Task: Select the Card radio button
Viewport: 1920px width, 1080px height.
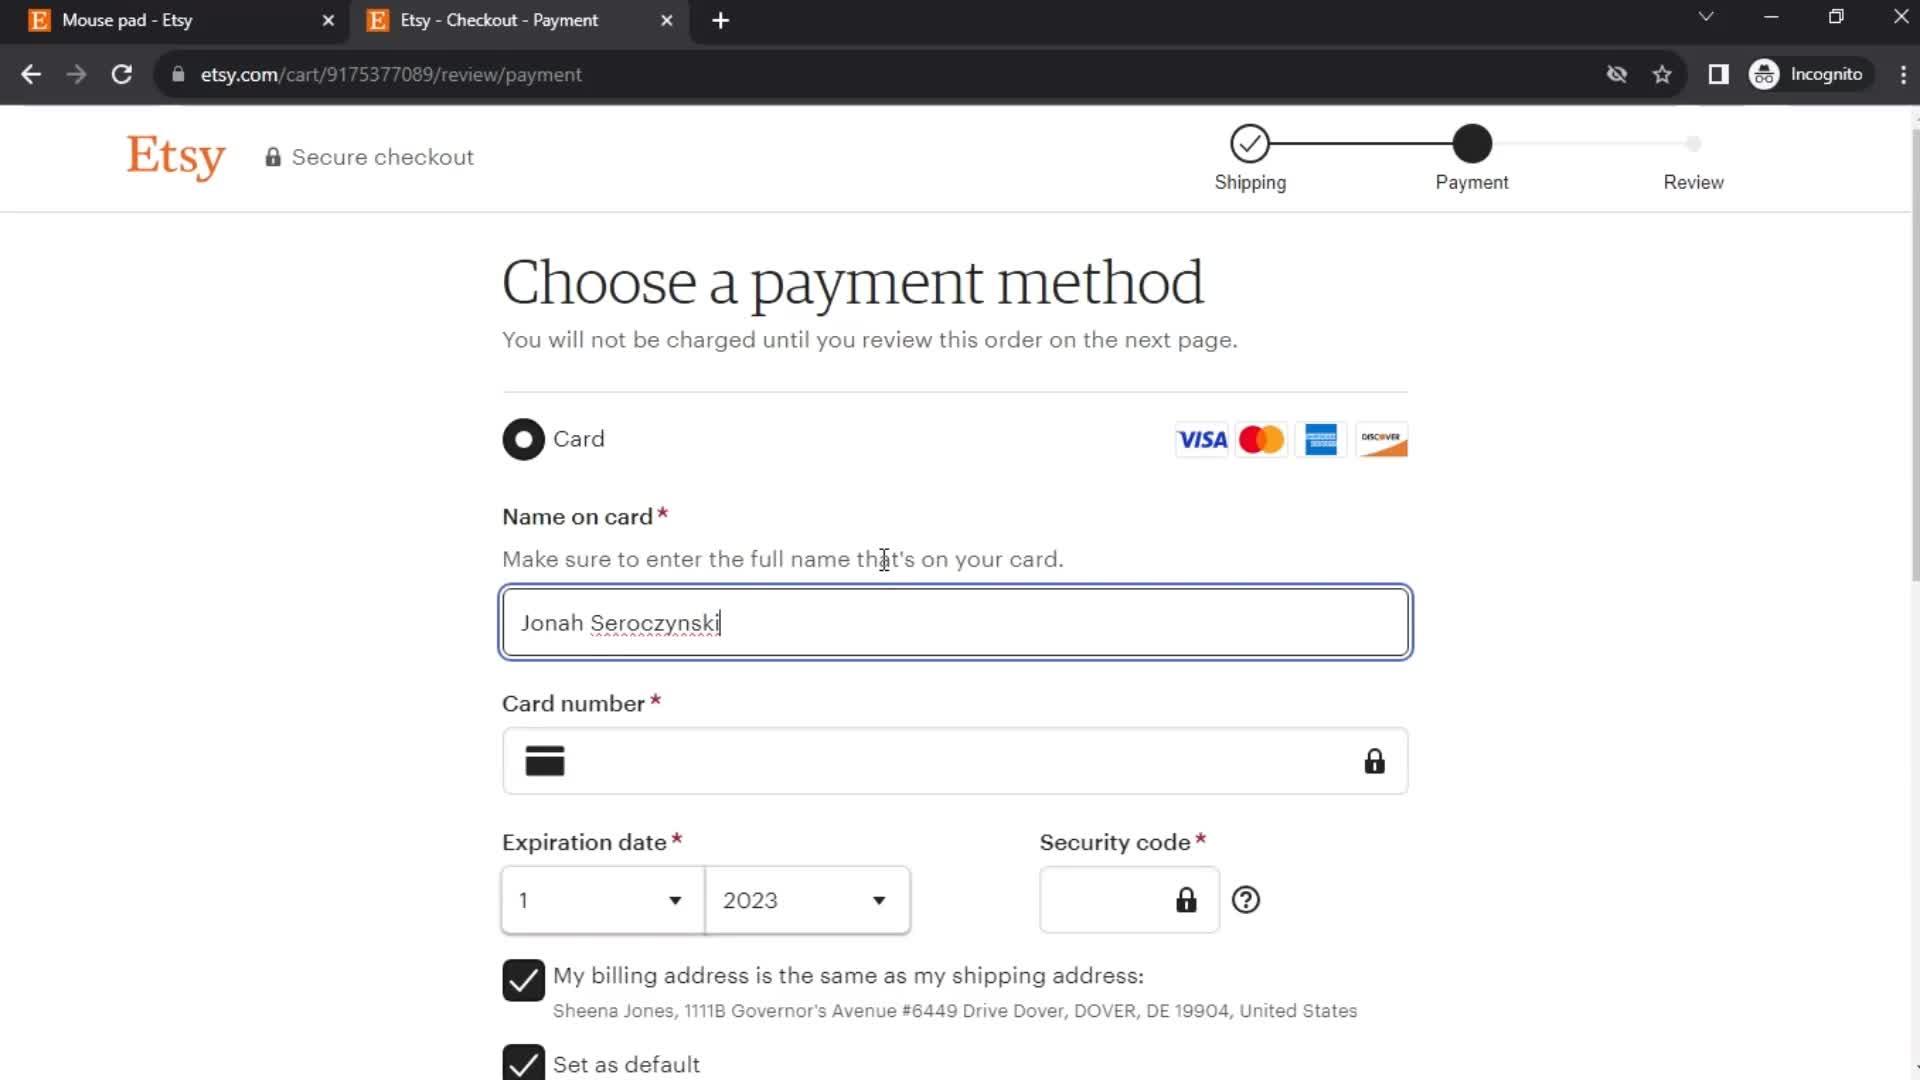Action: [525, 439]
